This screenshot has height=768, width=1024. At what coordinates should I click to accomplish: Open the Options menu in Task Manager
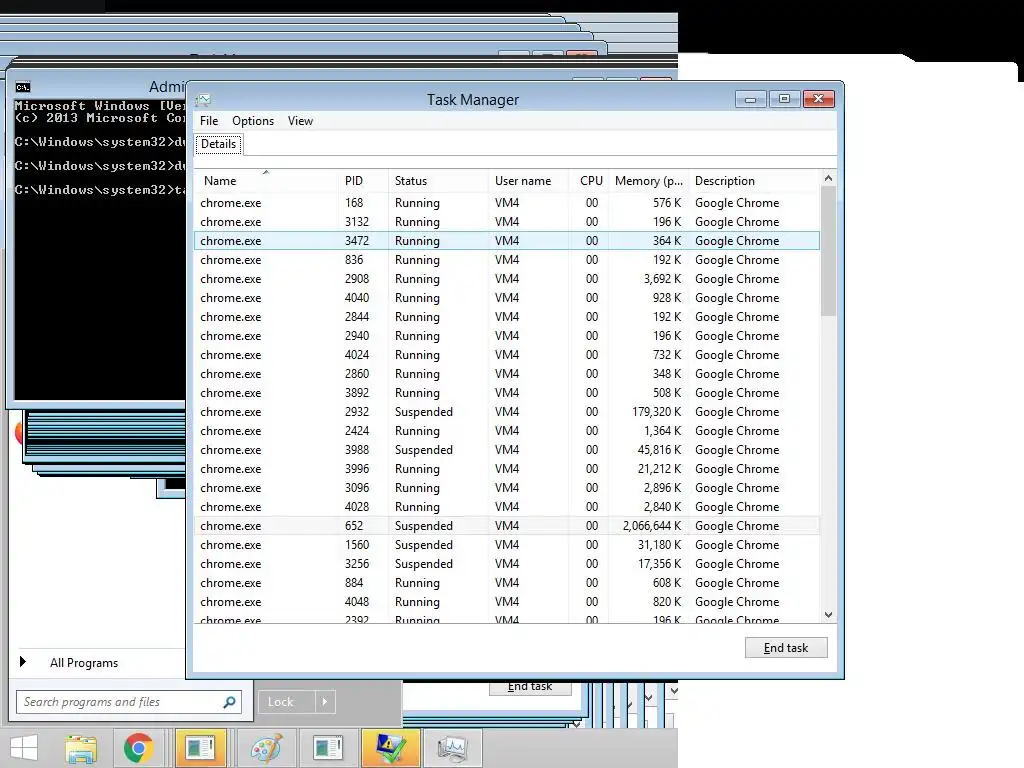253,121
